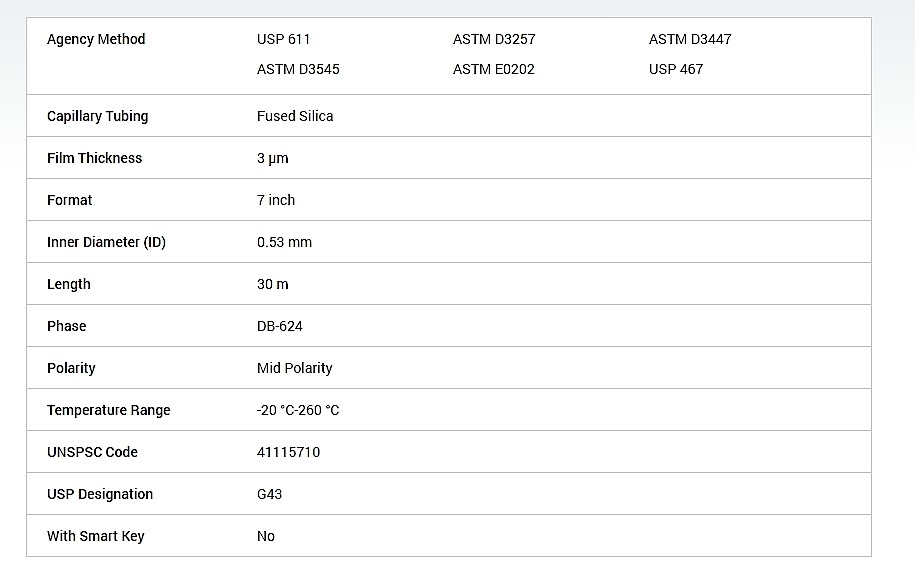Click the ASTM E0202 method text
915x578 pixels.
click(494, 69)
